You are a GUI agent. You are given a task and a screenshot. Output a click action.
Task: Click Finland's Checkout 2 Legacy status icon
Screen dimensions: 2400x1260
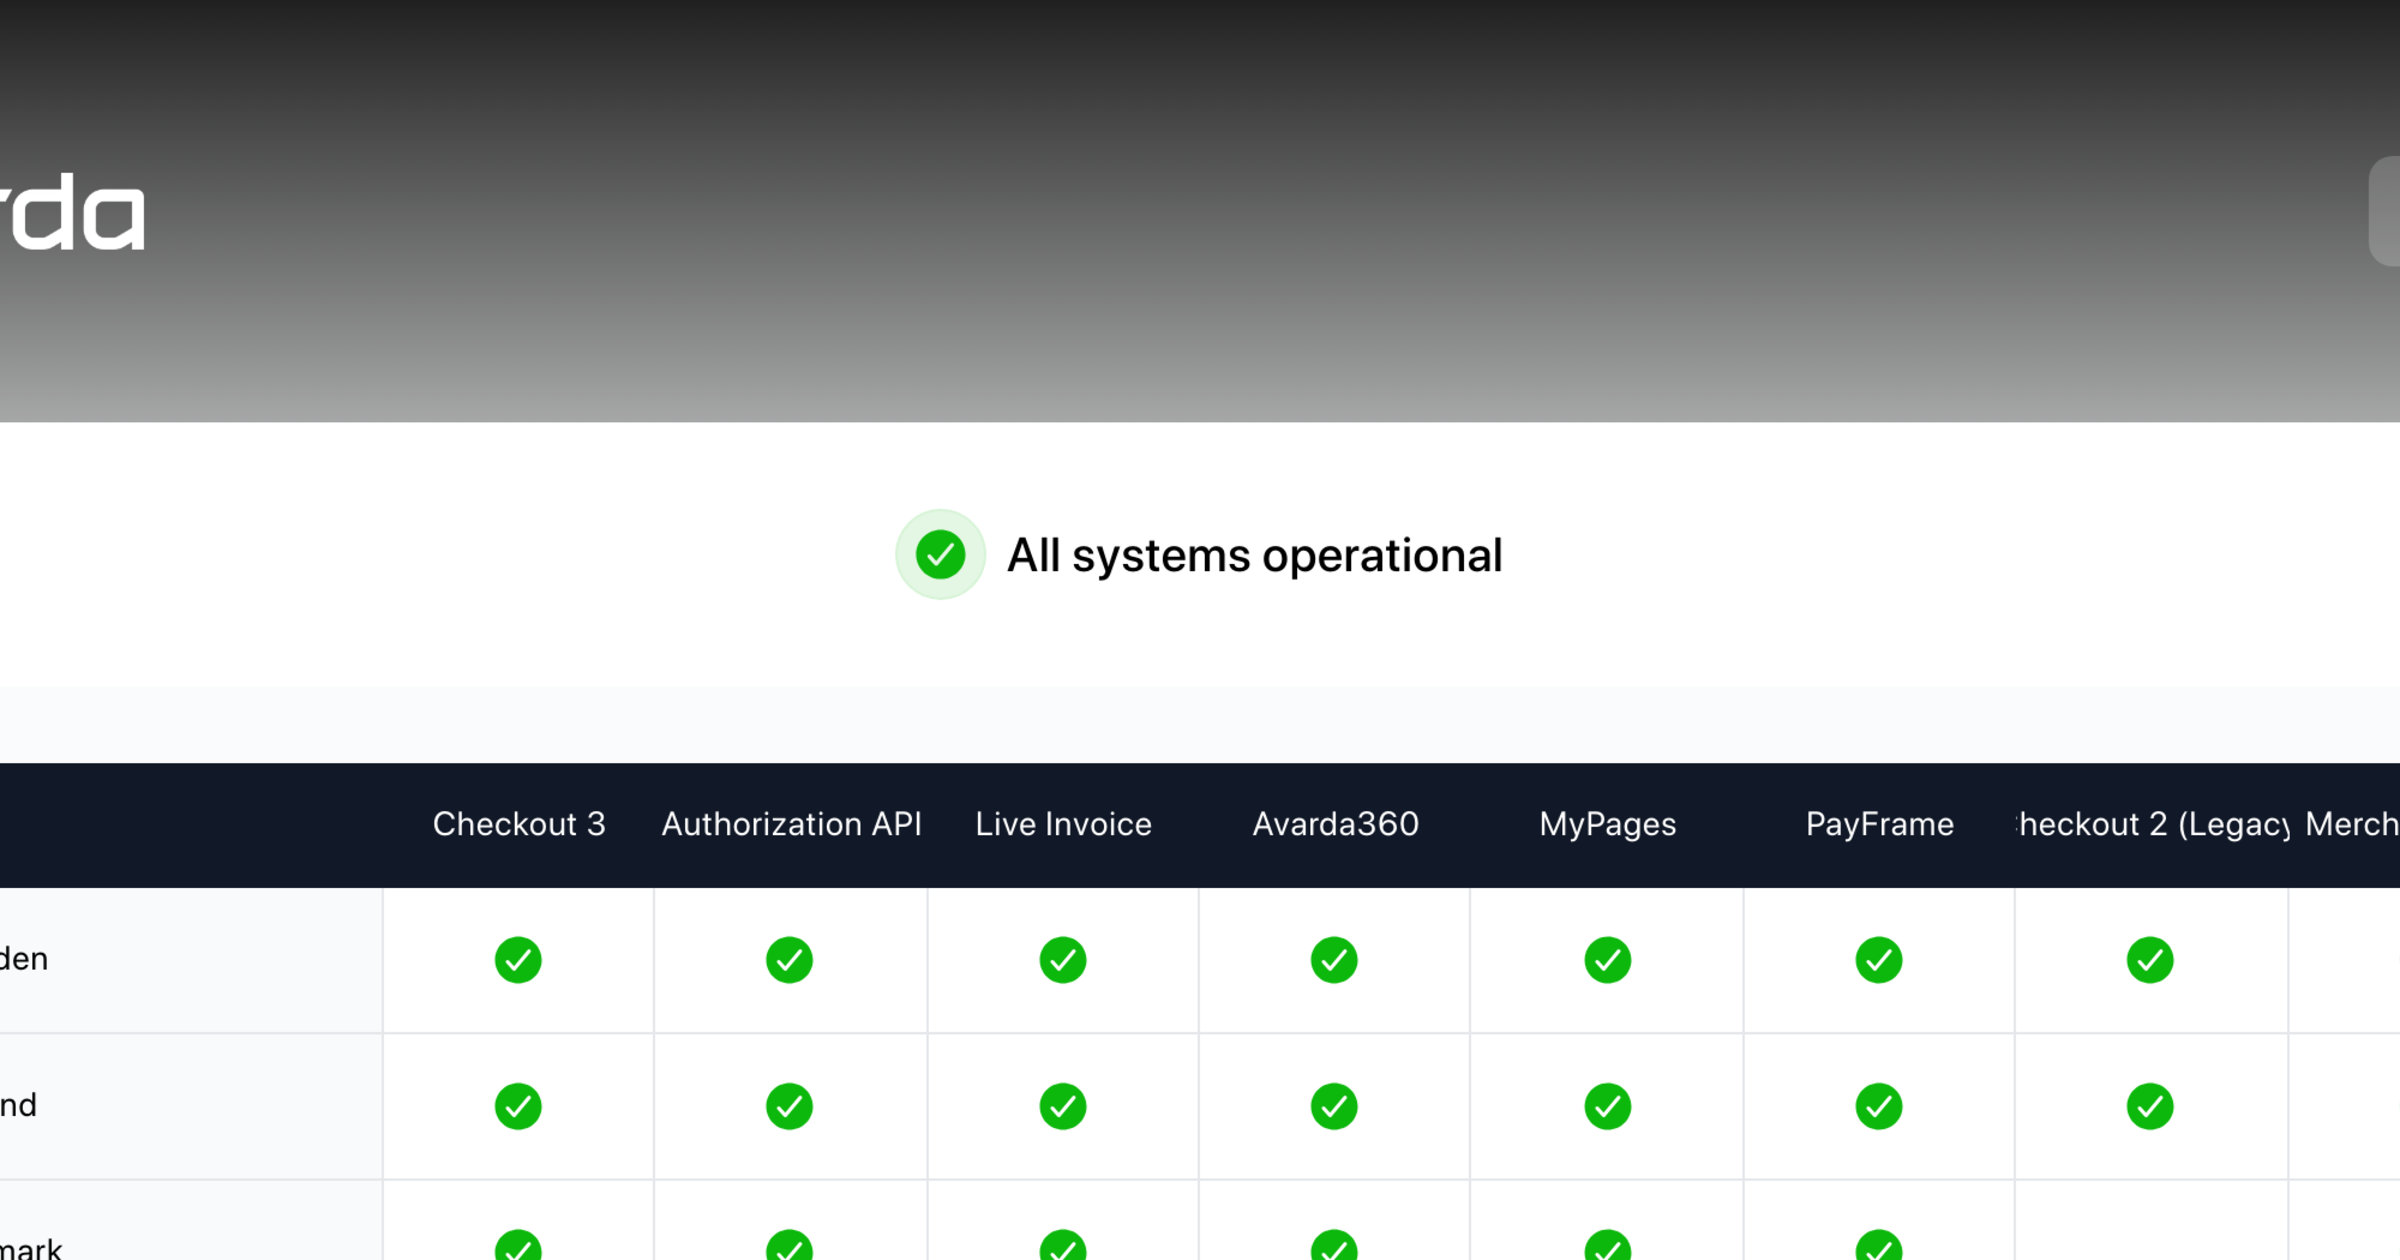pyautogui.click(x=2149, y=1106)
